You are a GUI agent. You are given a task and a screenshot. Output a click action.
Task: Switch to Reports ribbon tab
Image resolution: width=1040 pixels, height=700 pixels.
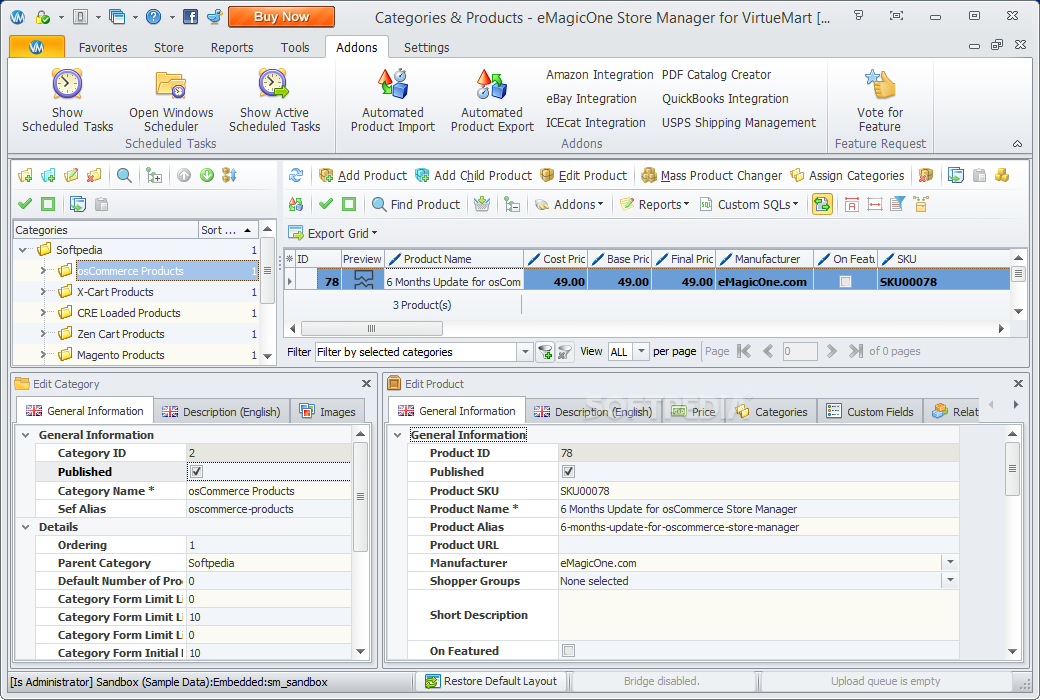(231, 47)
